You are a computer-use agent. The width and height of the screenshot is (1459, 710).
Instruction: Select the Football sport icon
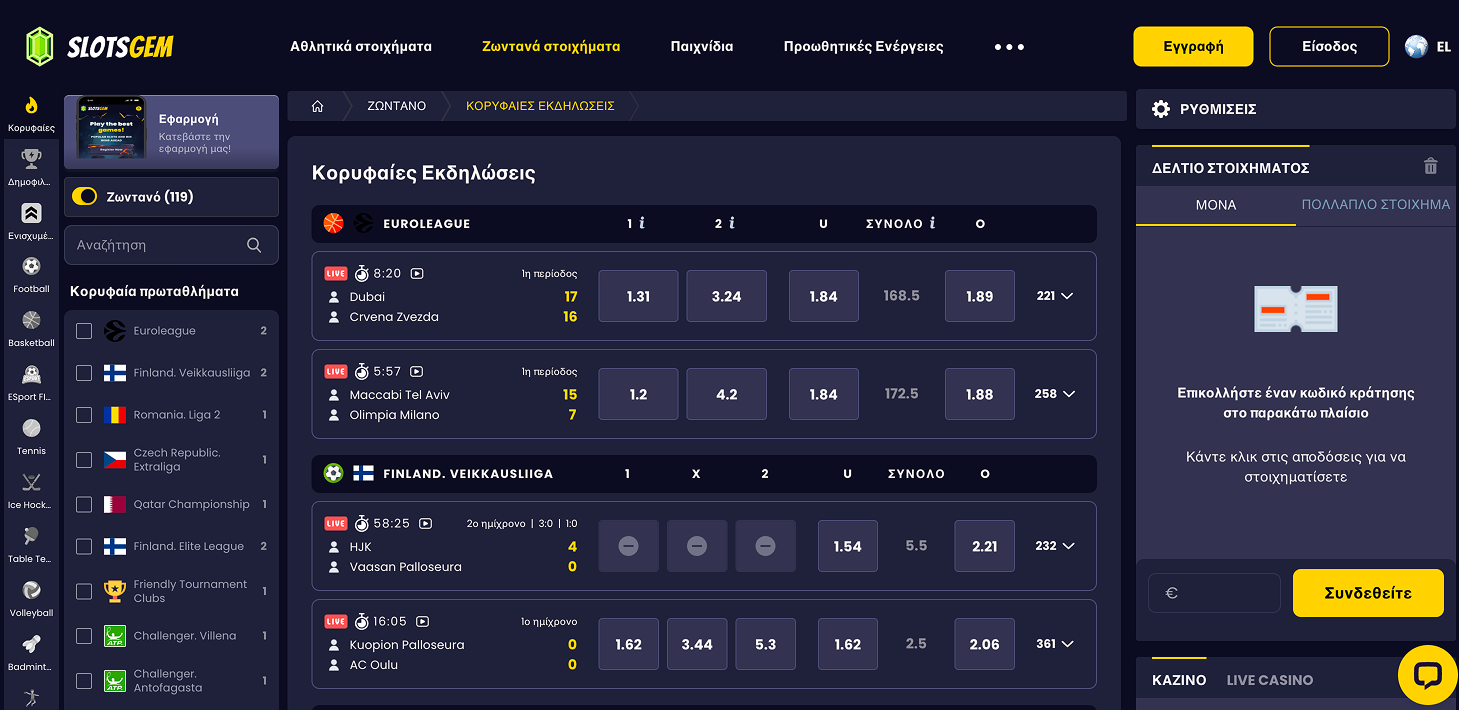pos(31,267)
